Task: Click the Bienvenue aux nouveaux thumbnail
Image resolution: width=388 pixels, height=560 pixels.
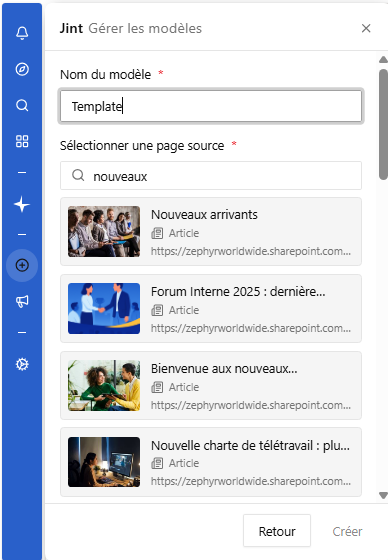Action: tap(104, 385)
